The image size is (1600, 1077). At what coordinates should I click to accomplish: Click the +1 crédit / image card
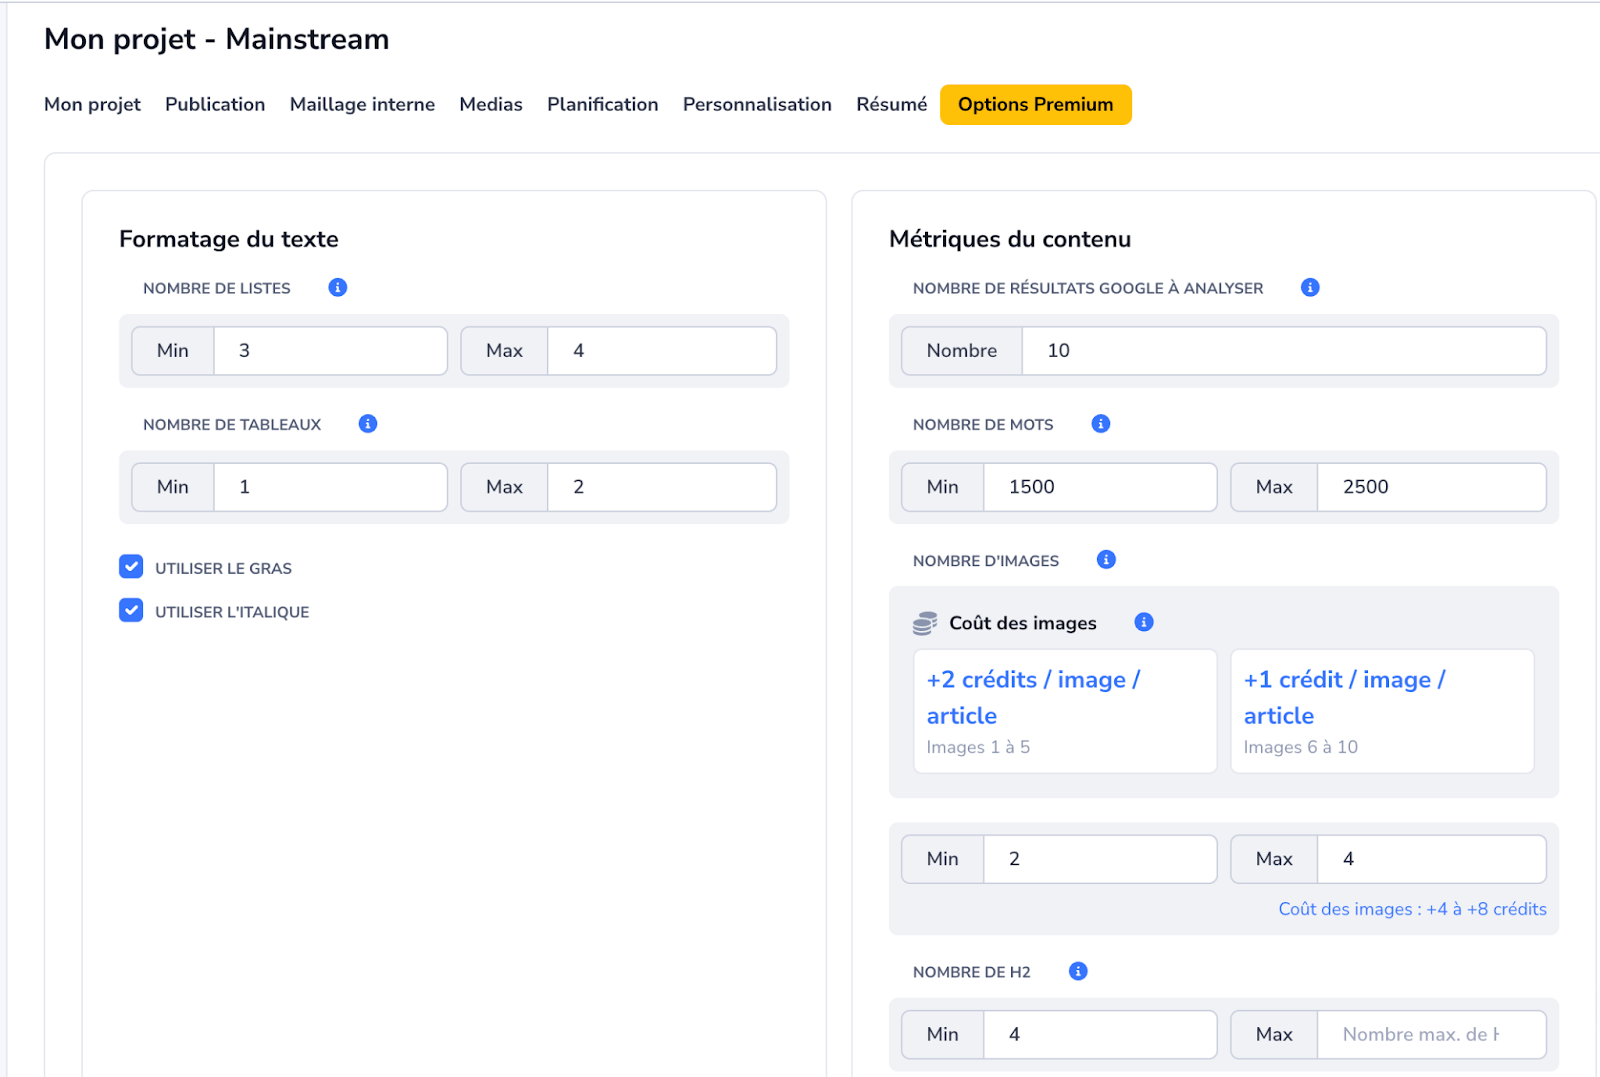click(1382, 711)
